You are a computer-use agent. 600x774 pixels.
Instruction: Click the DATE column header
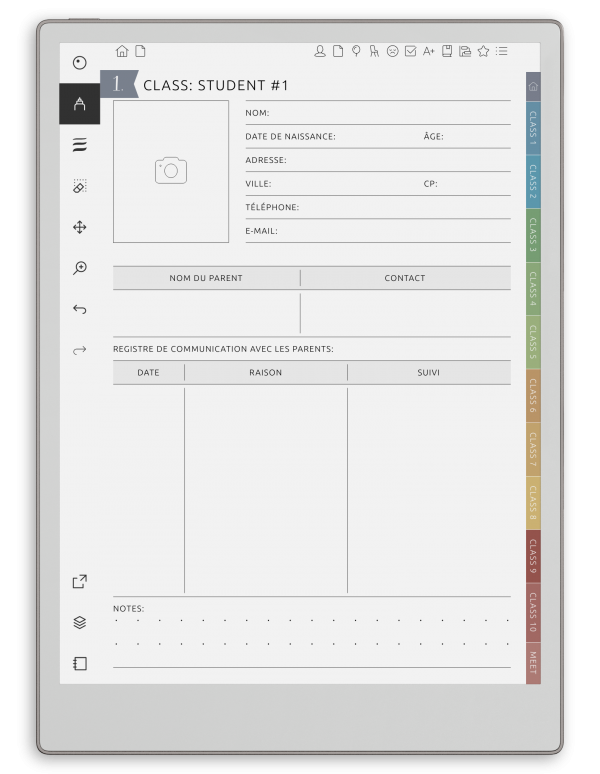coord(149,373)
